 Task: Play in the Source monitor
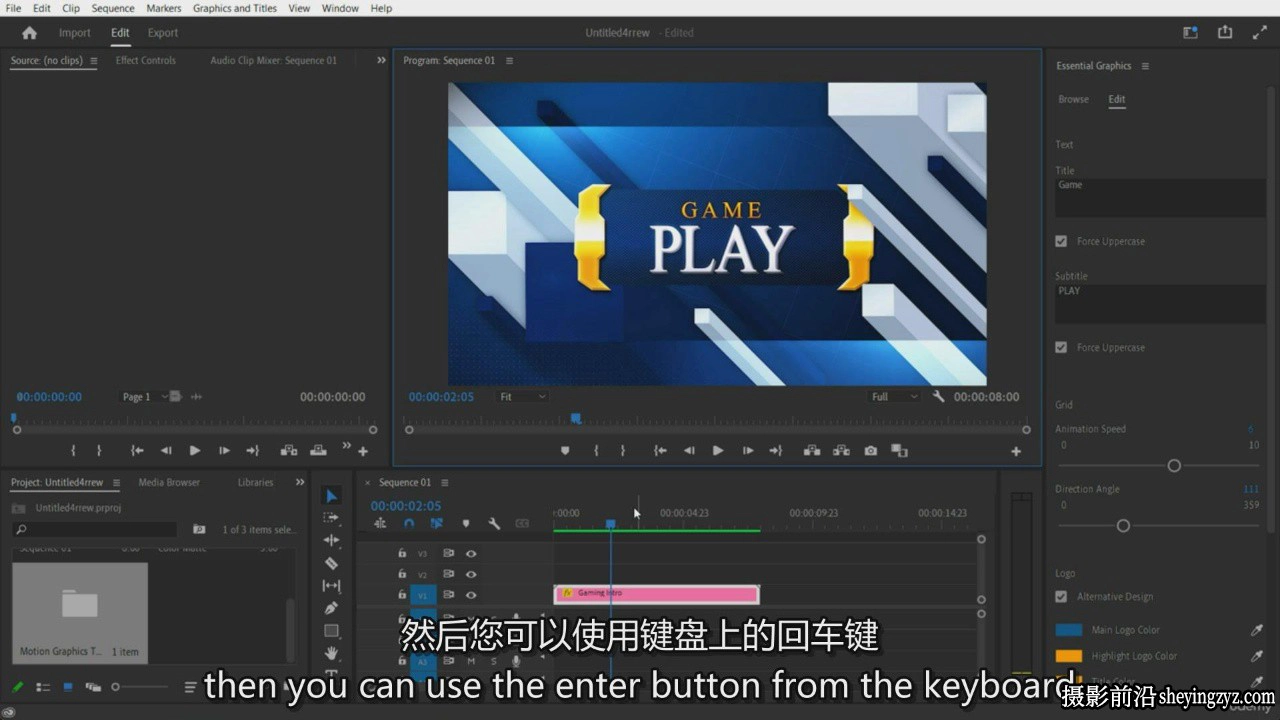195,451
